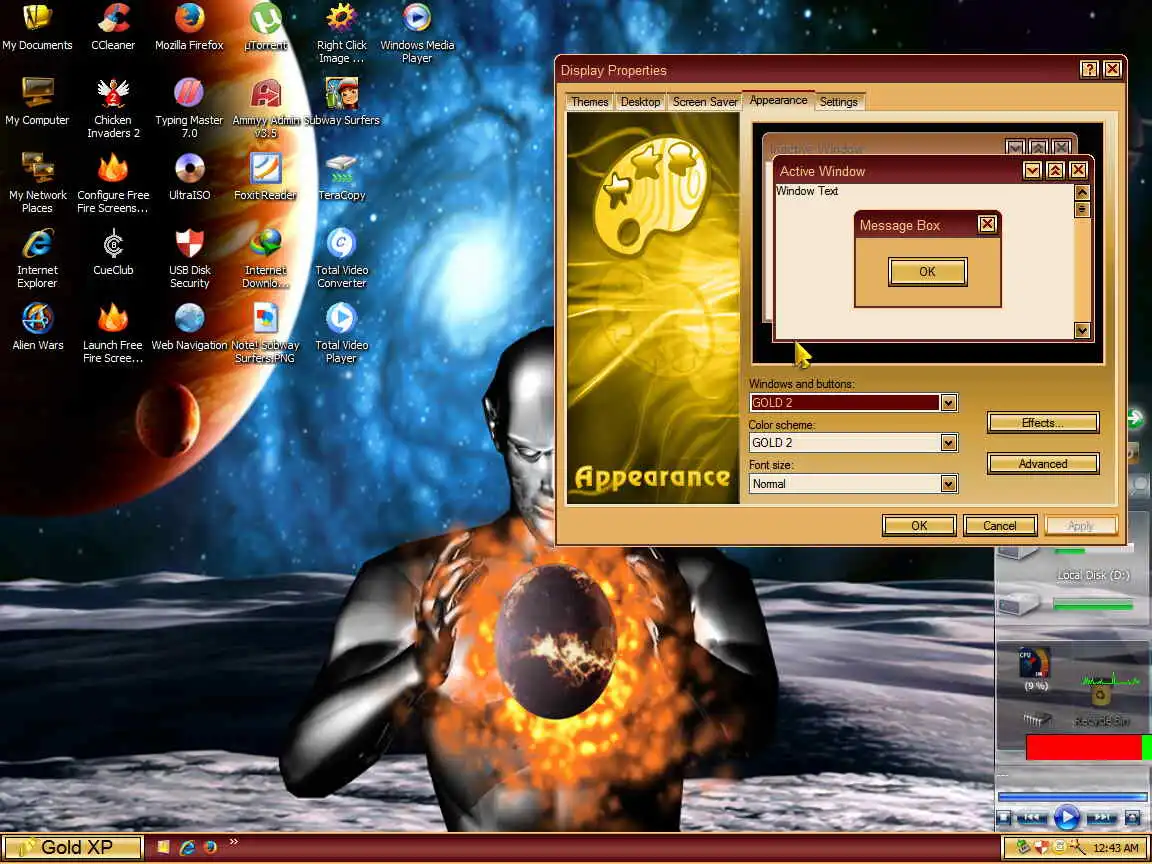
Task: Click stop in the sidebar media player
Action: (1004, 817)
